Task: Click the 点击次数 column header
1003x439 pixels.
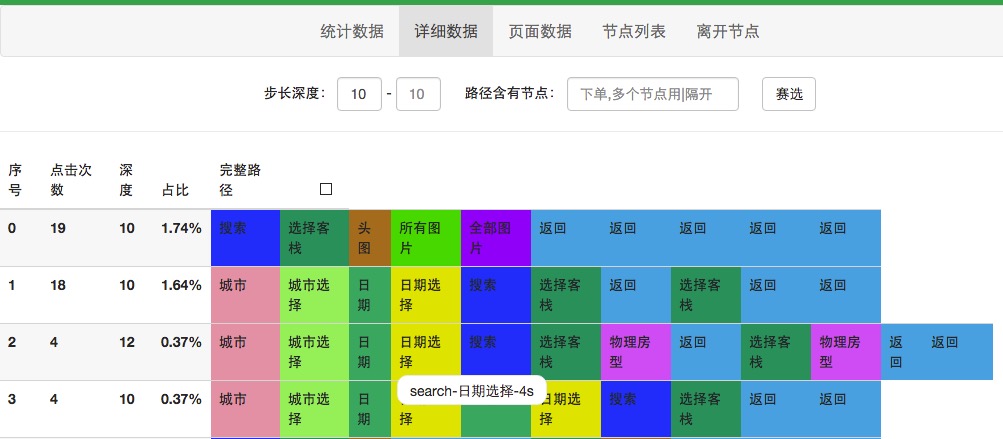Action: coord(71,180)
